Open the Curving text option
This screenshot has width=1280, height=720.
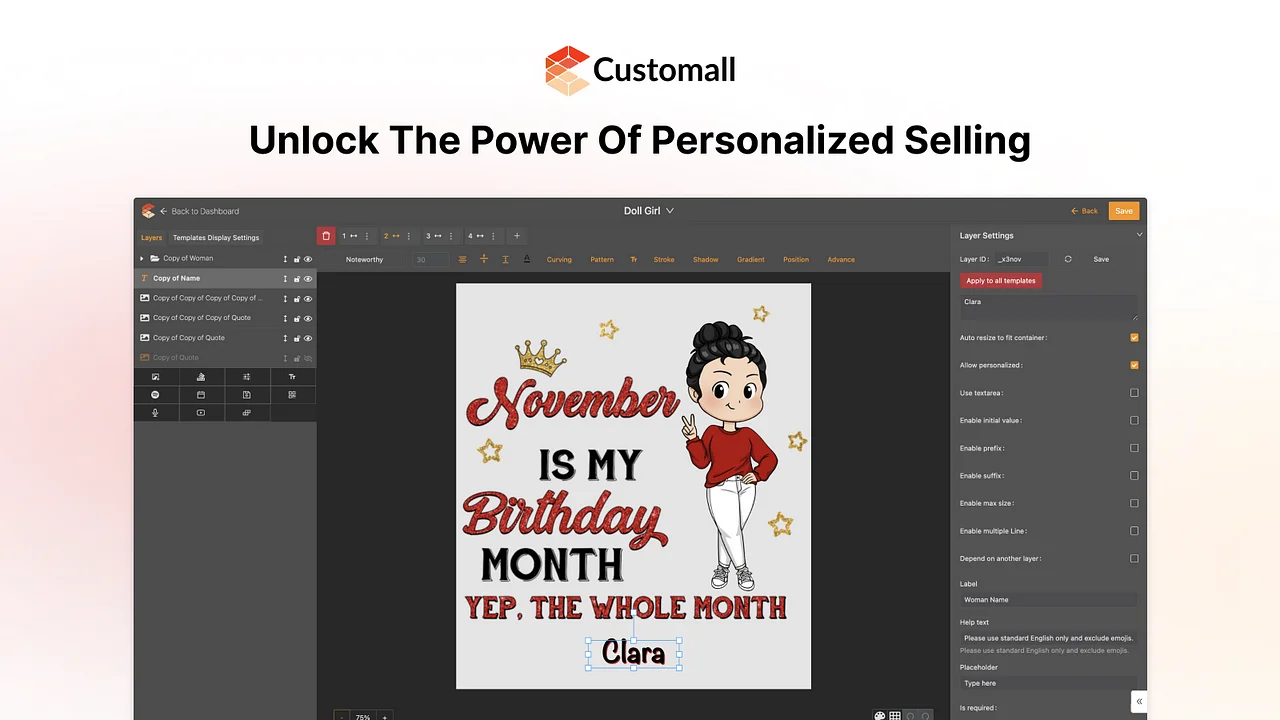559,260
